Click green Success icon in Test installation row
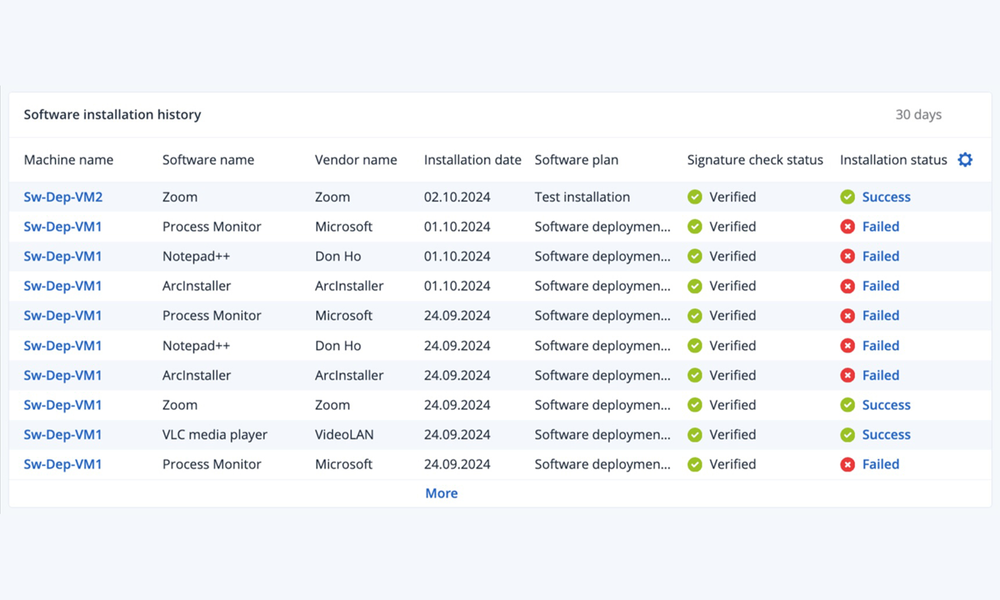 click(x=848, y=197)
